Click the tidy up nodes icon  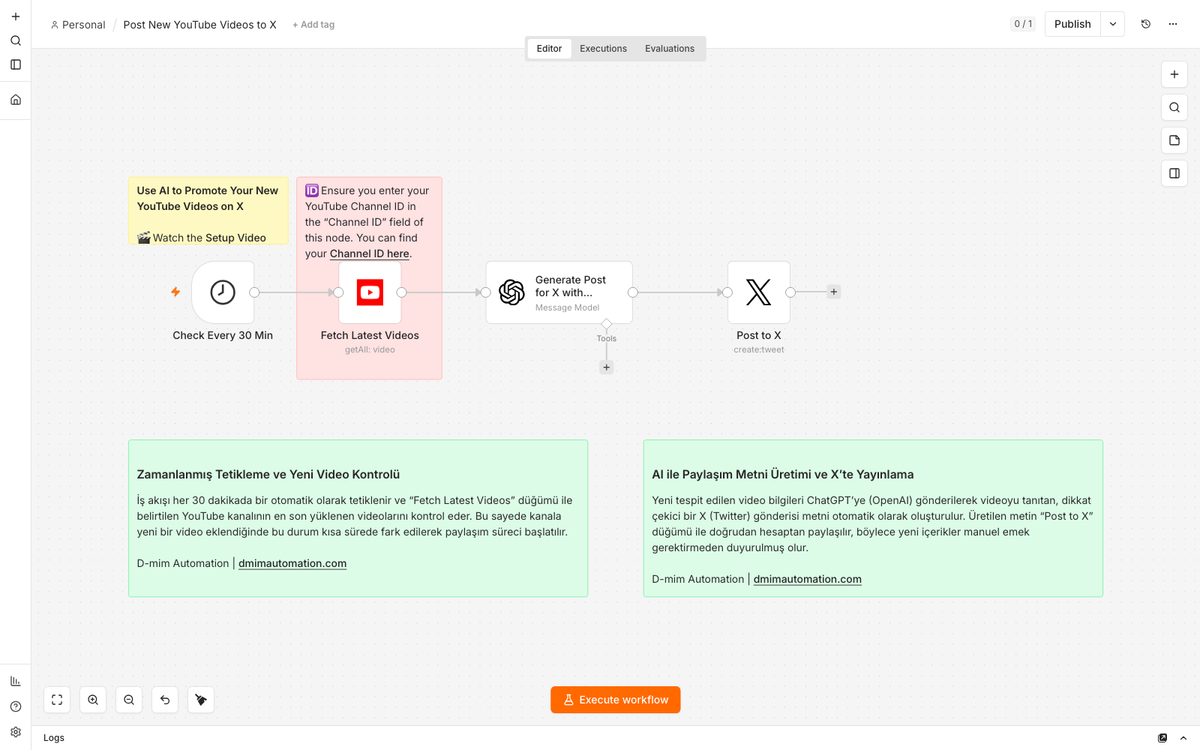pos(201,700)
